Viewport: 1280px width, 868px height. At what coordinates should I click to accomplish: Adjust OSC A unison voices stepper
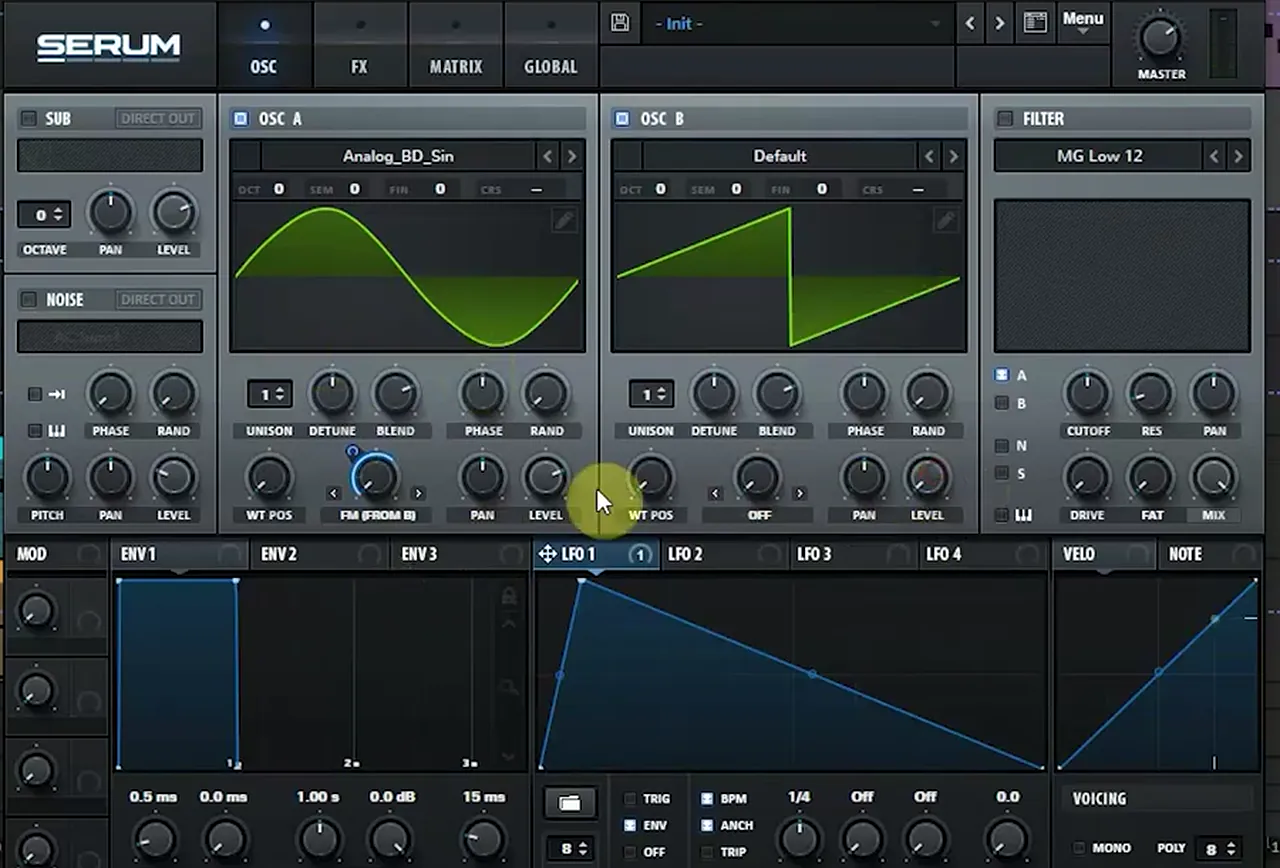point(269,395)
